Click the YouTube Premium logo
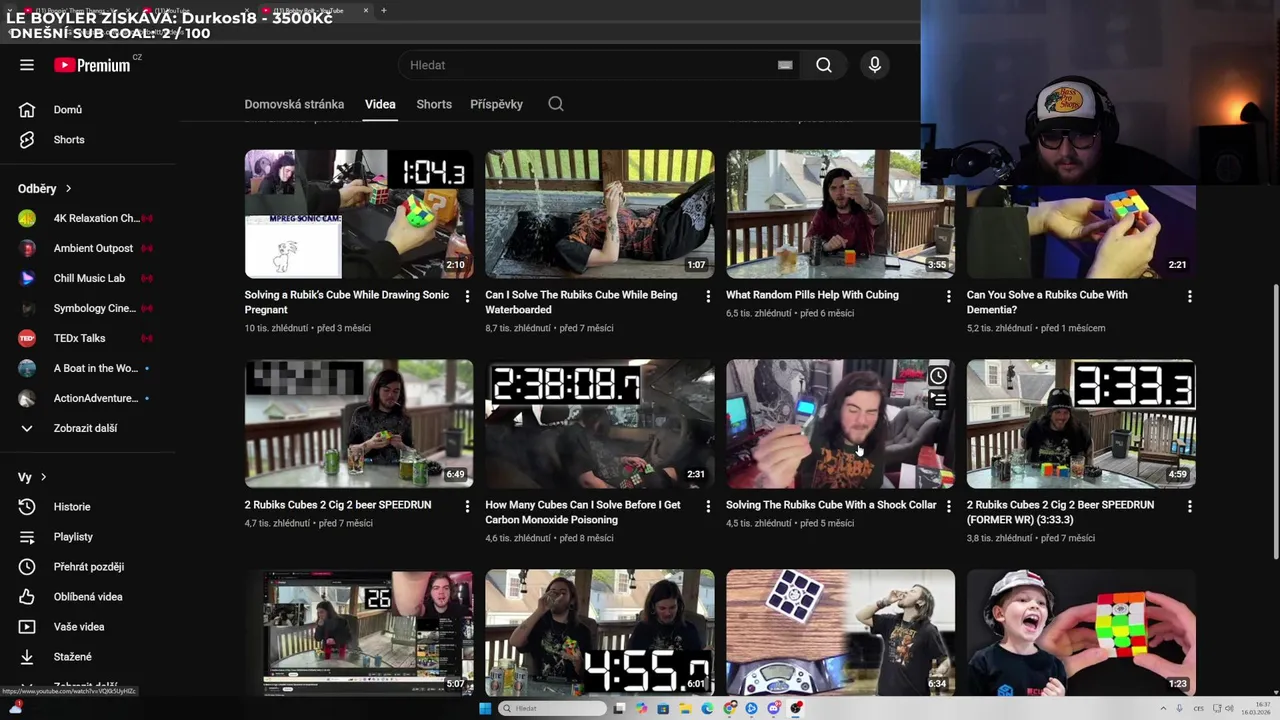The image size is (1280, 720). [x=92, y=65]
